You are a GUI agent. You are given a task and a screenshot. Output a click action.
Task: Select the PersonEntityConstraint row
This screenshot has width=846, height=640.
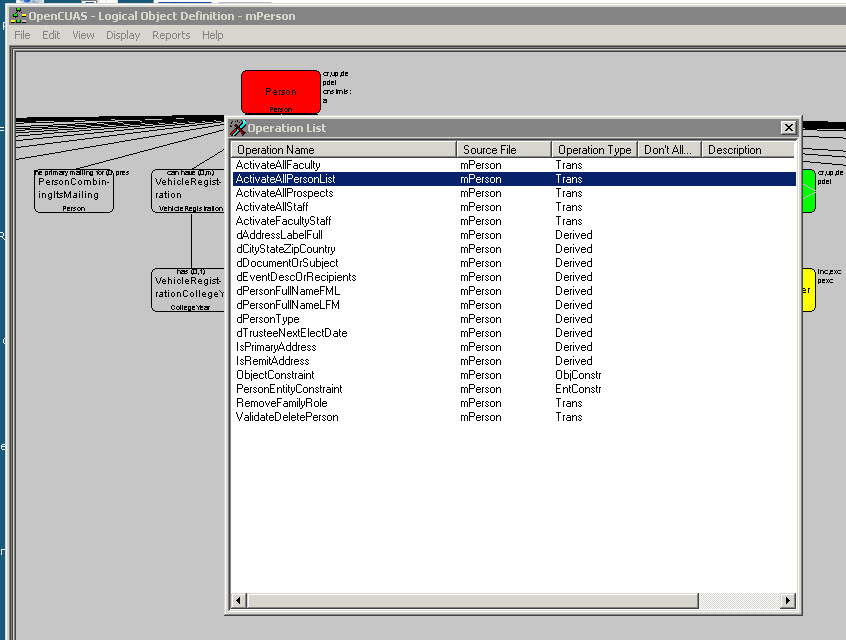pyautogui.click(x=289, y=389)
